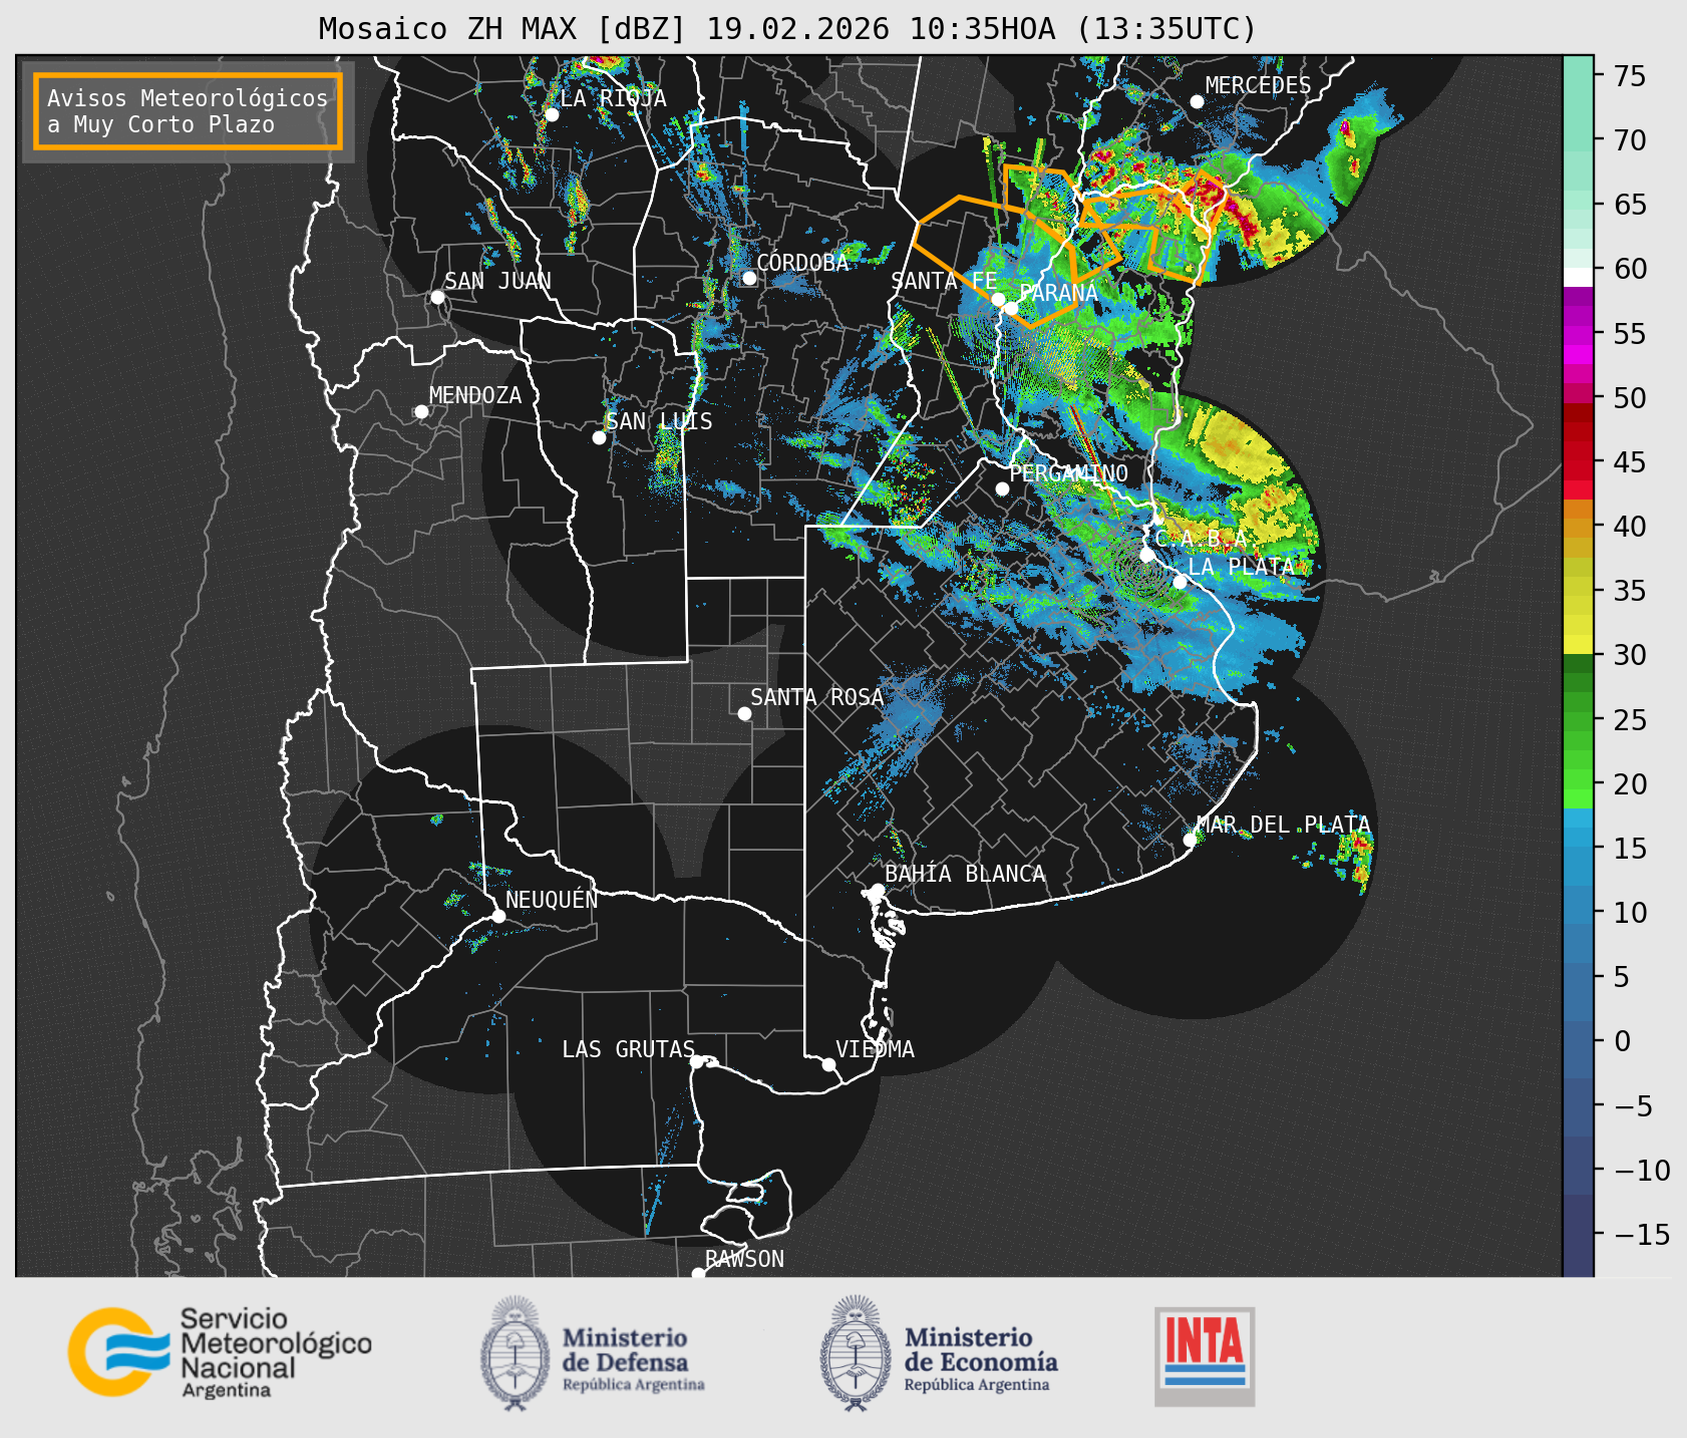The image size is (1687, 1438).
Task: Click the 70 value on color scale
Action: click(1628, 140)
